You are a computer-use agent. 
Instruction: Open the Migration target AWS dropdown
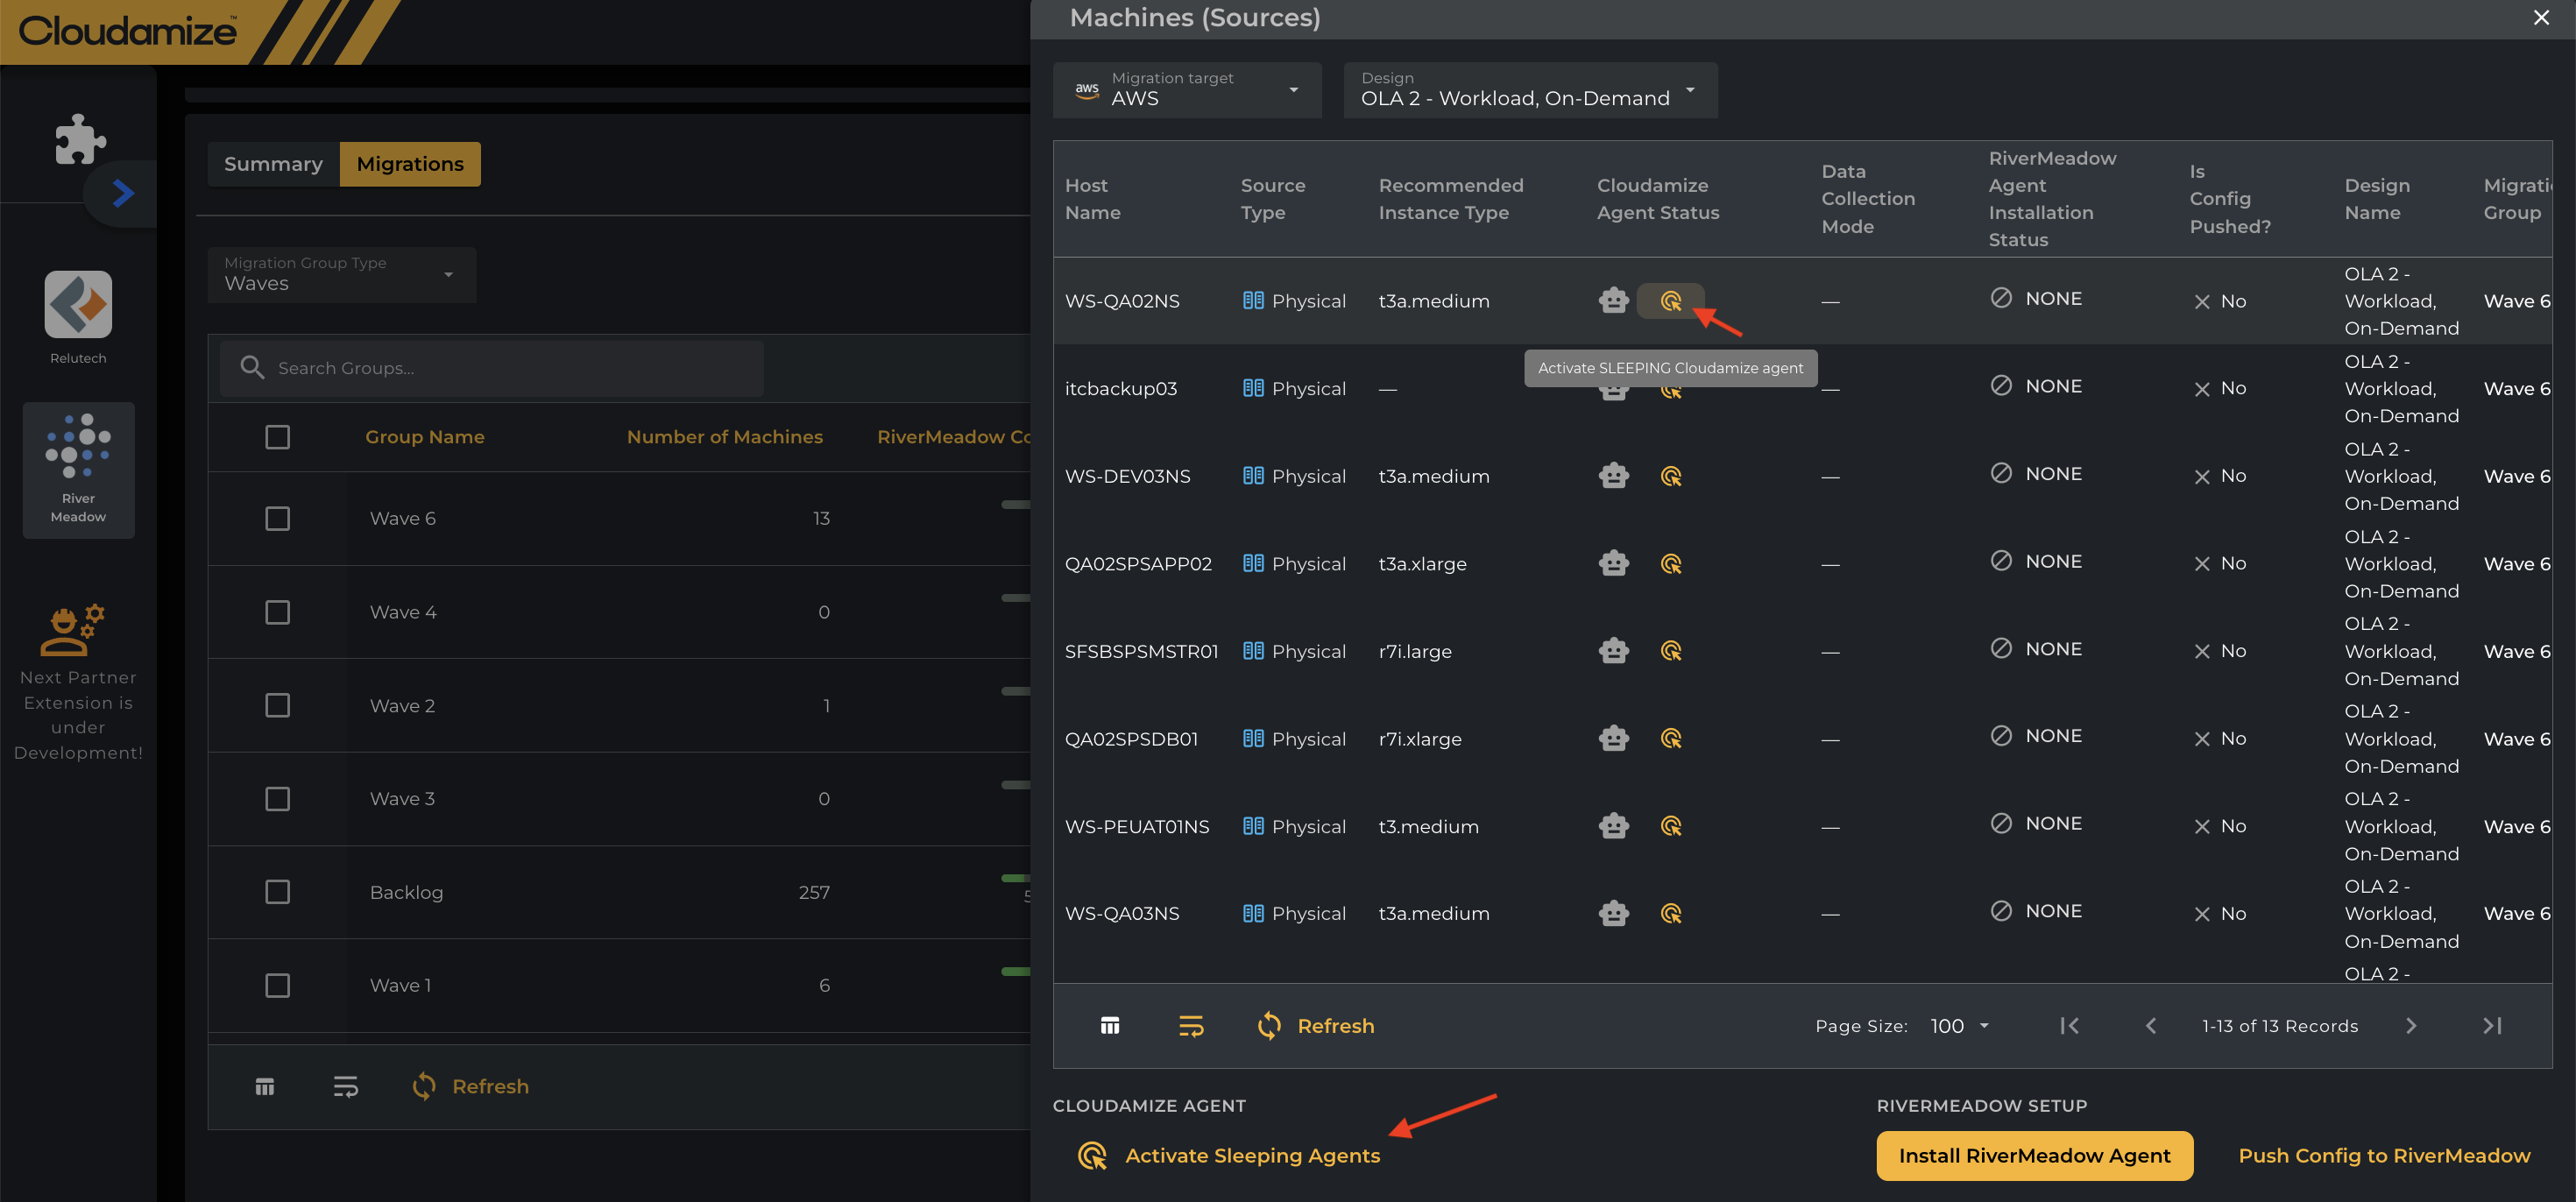coord(1187,90)
